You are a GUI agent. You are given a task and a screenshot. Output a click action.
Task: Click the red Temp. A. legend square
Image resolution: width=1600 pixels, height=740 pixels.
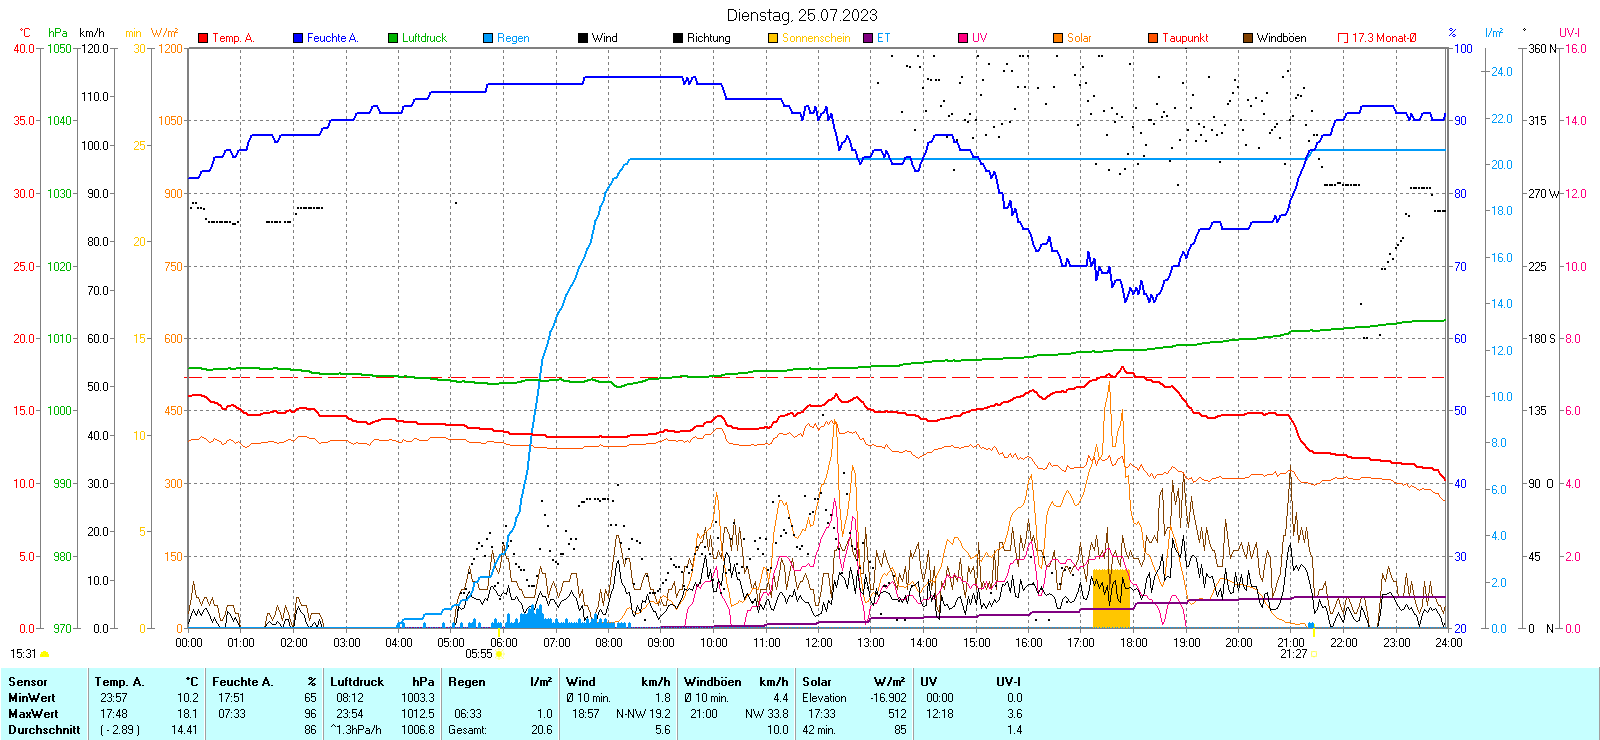(x=203, y=38)
